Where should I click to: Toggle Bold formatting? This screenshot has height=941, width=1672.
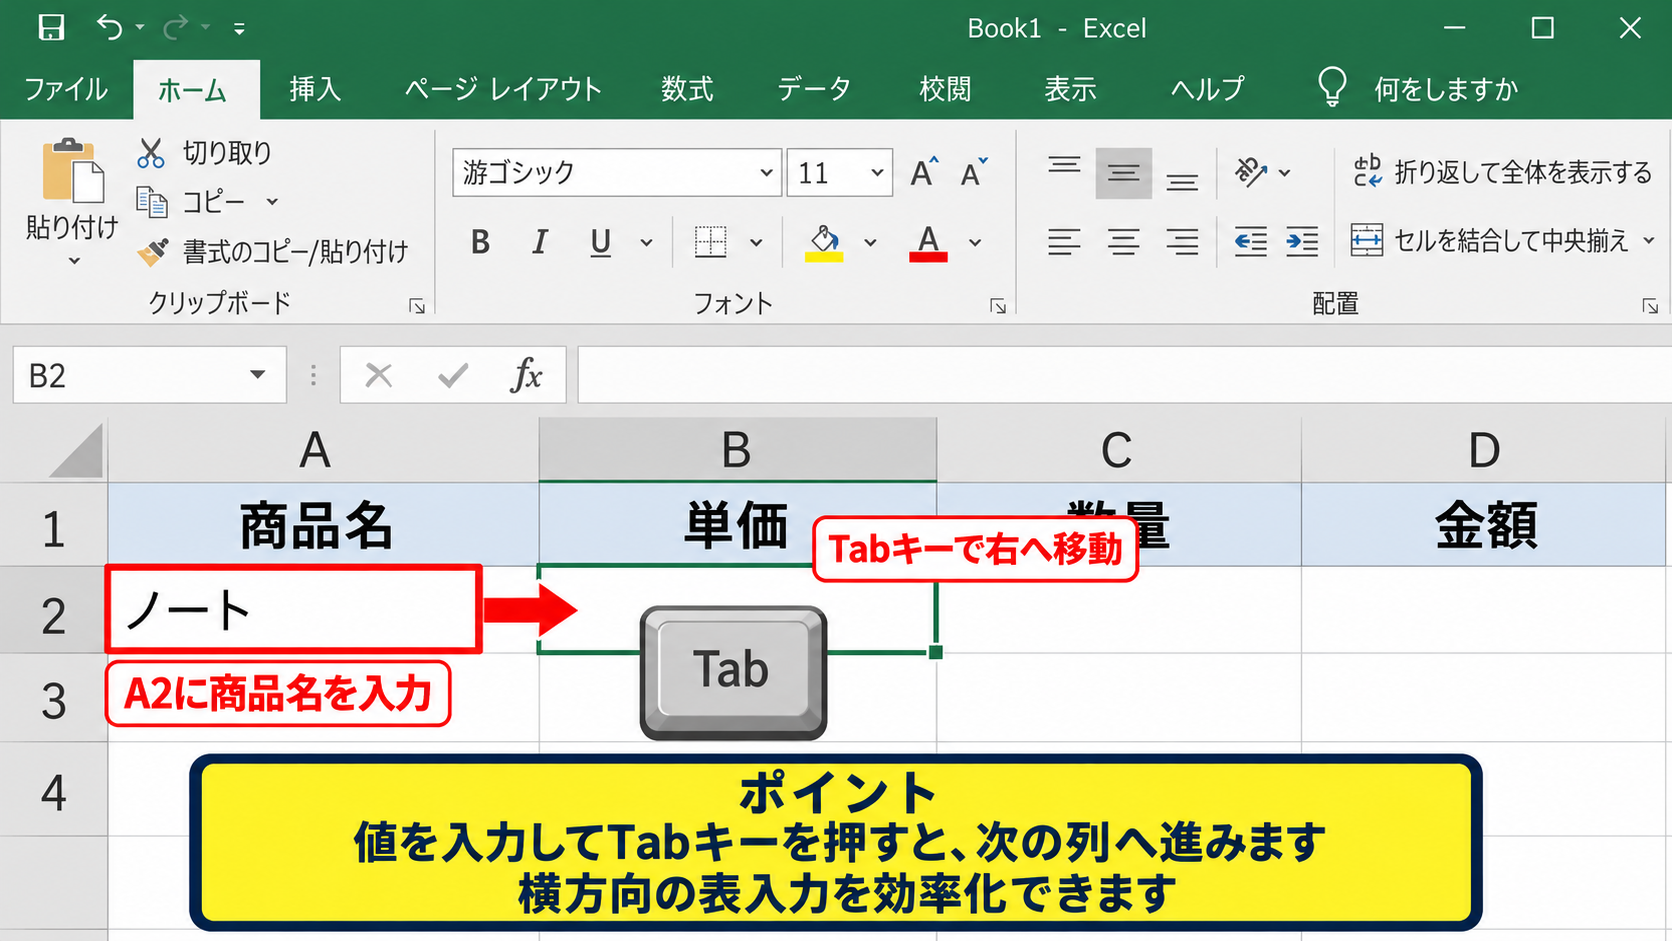click(x=480, y=242)
